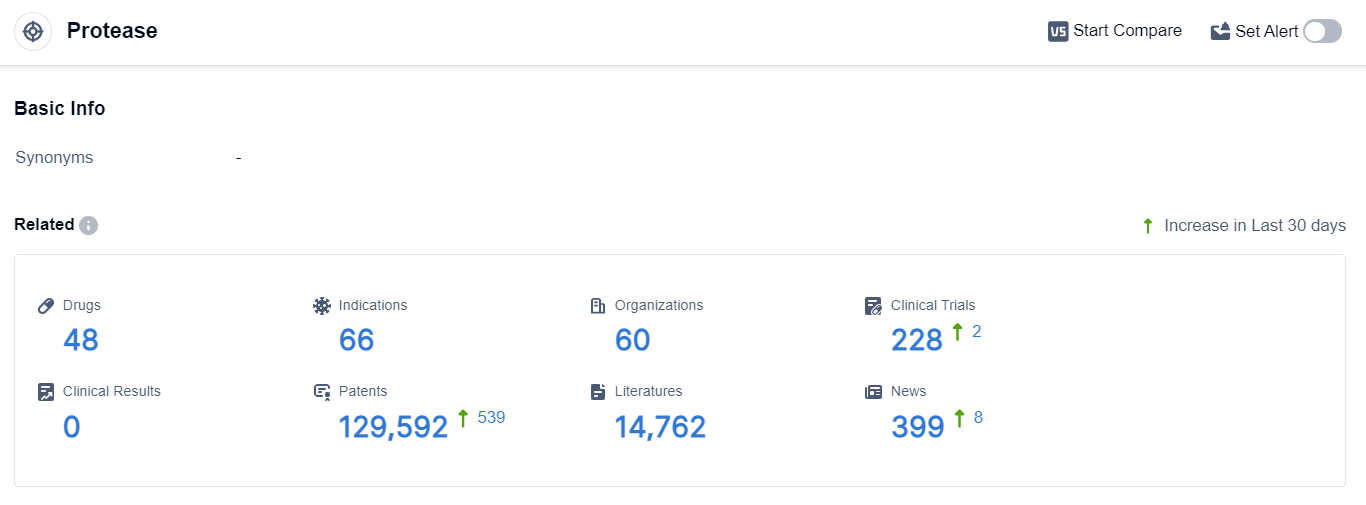This screenshot has height=505, width=1366.
Task: Toggle the Set Alert switch on
Action: [1321, 31]
